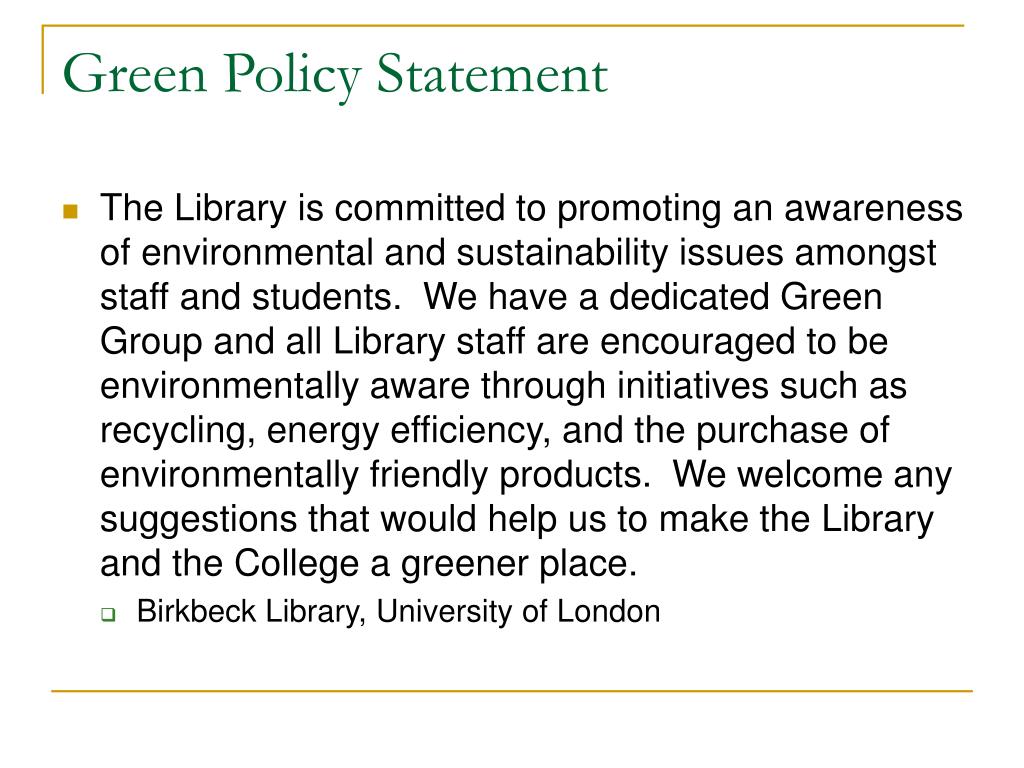Click the line starting 'The Library is committed'
The height and width of the screenshot is (768, 1024).
pos(531,209)
